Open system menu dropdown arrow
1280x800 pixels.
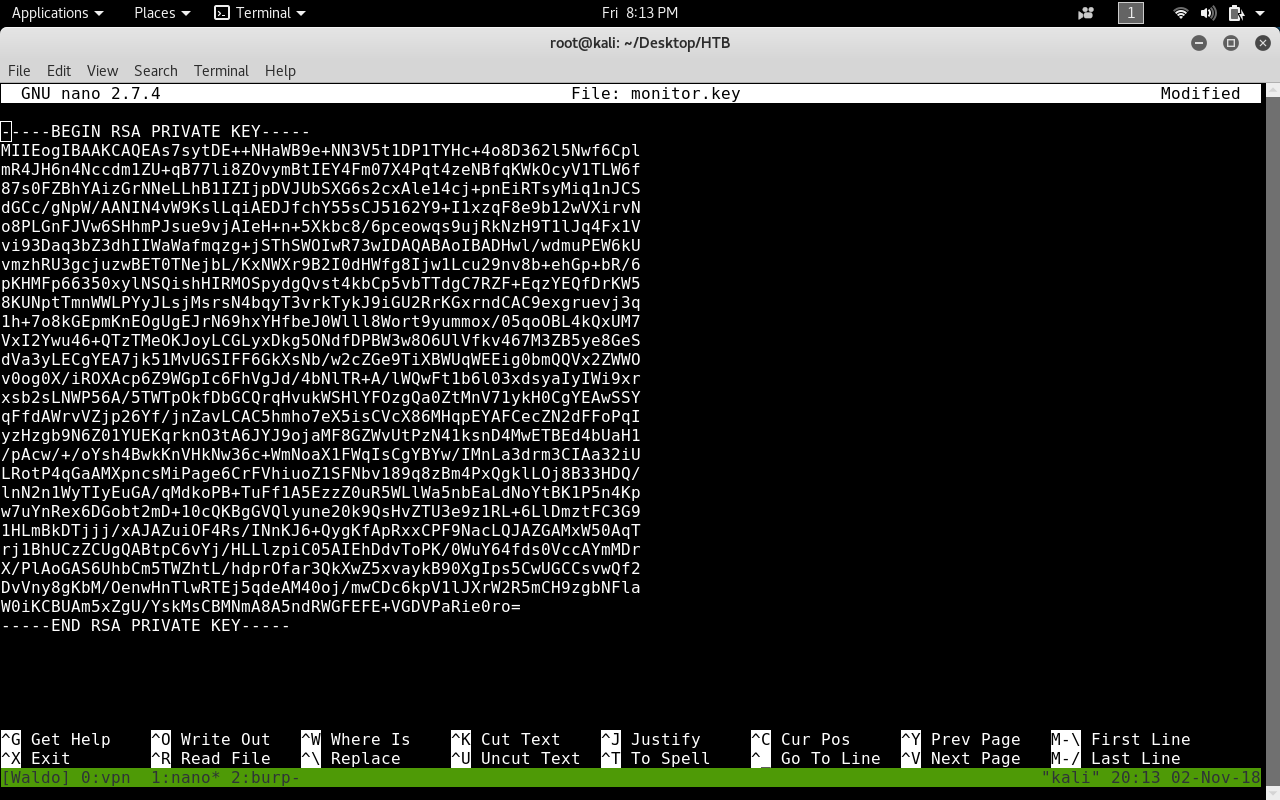(1262, 13)
